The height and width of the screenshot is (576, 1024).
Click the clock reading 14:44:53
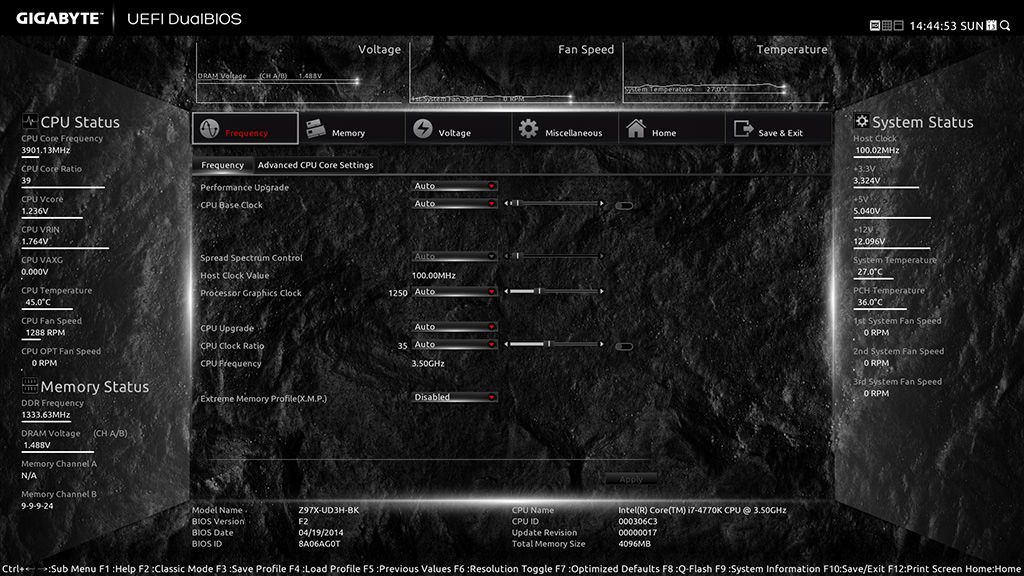tap(933, 26)
